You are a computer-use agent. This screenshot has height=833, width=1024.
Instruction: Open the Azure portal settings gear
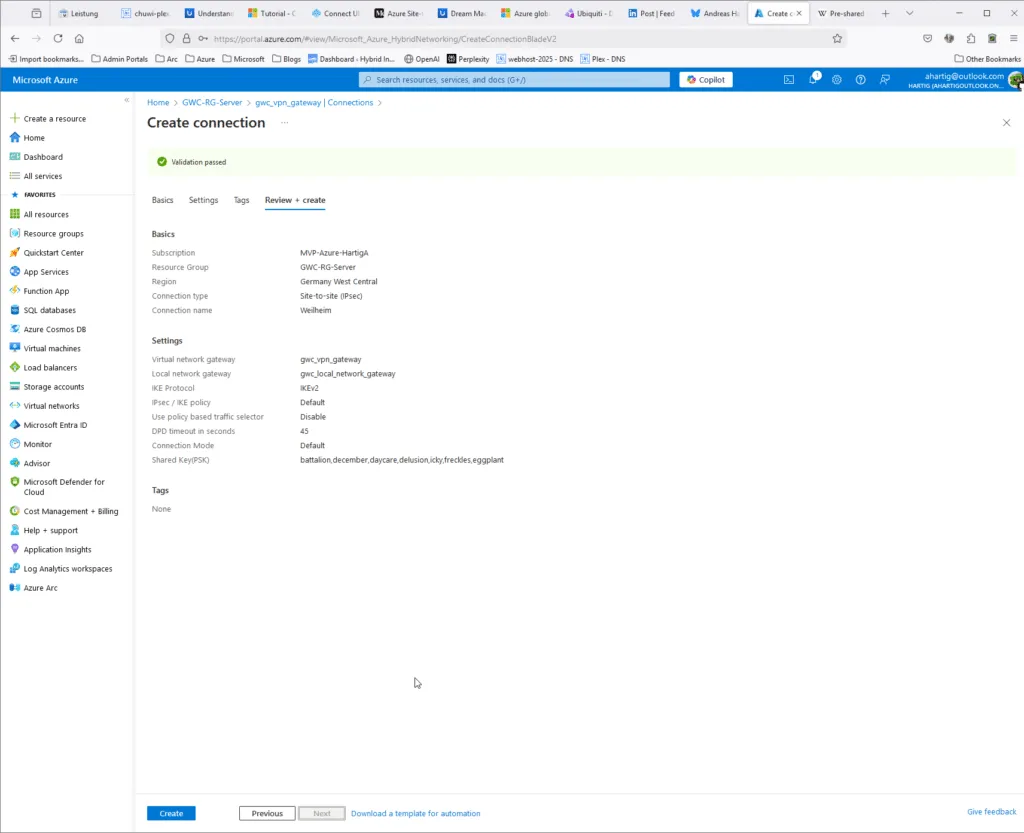837,79
